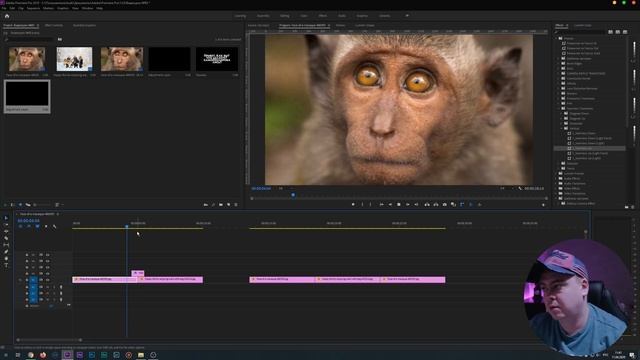Select the Ripple Edit tool

pos(6,231)
